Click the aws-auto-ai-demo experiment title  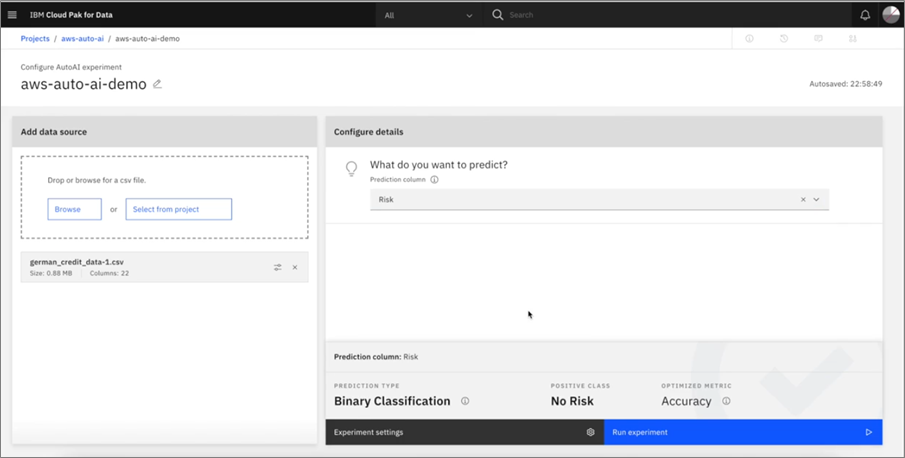(x=84, y=84)
